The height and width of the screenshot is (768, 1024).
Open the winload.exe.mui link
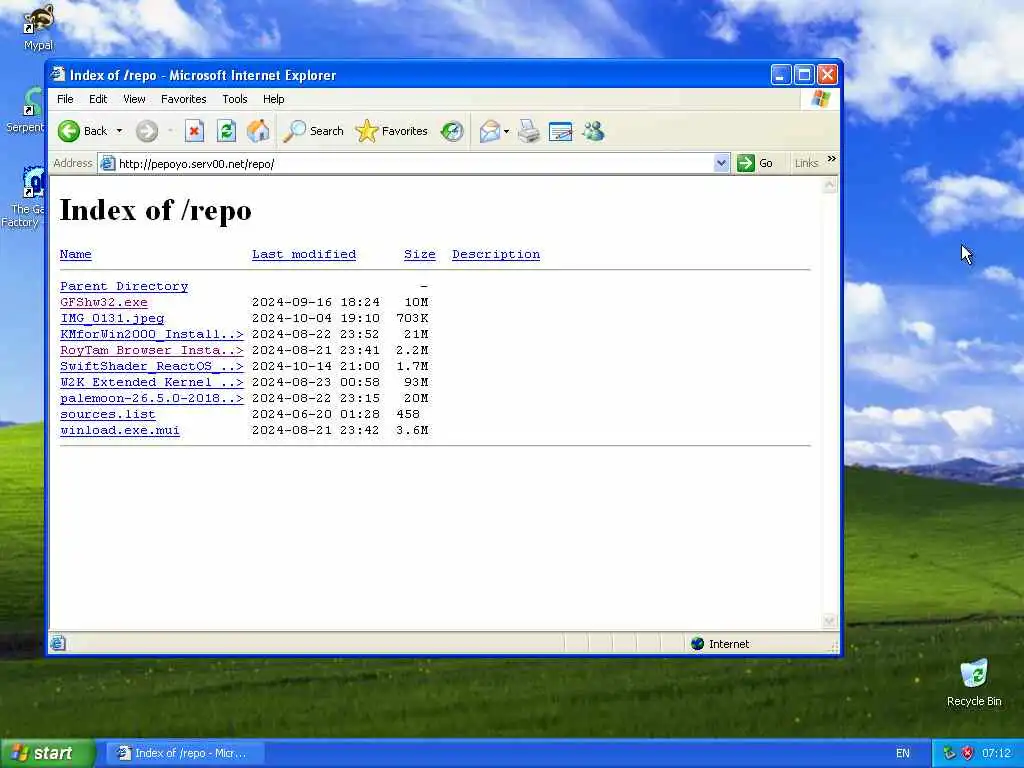coord(120,430)
